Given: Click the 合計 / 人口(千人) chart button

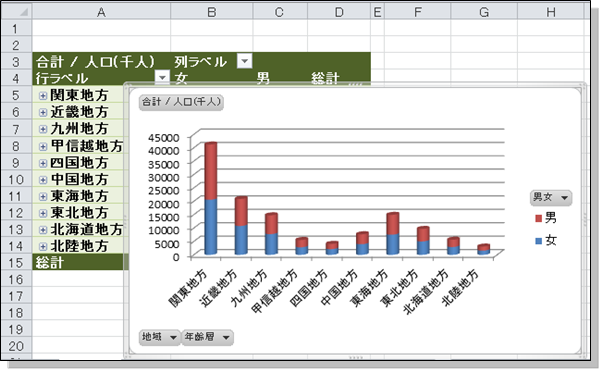Looking at the screenshot, I should [x=181, y=102].
